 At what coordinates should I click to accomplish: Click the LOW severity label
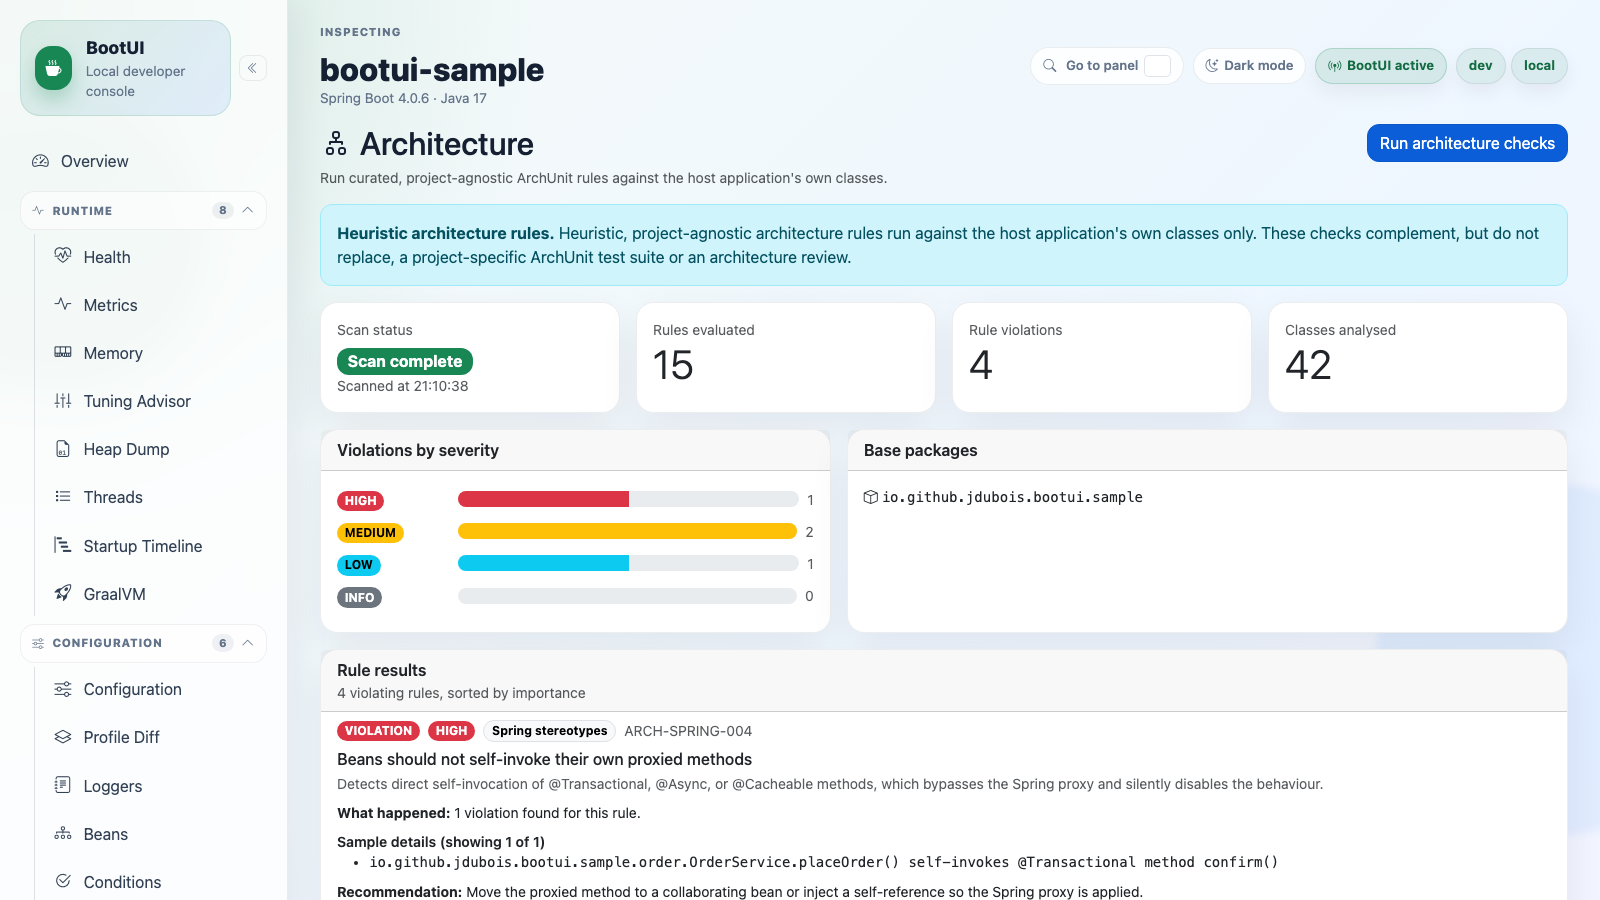point(358,565)
